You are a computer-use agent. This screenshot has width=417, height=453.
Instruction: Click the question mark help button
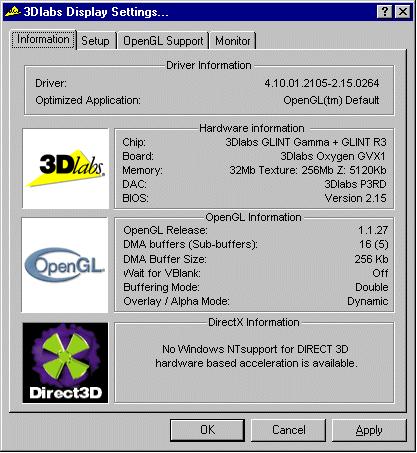coord(385,12)
